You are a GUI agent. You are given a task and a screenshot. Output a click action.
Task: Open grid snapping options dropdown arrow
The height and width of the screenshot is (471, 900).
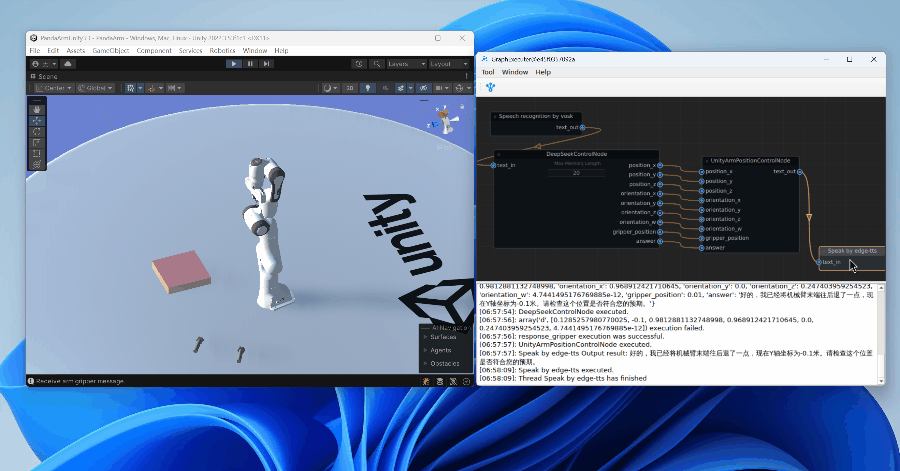pyautogui.click(x=140, y=88)
